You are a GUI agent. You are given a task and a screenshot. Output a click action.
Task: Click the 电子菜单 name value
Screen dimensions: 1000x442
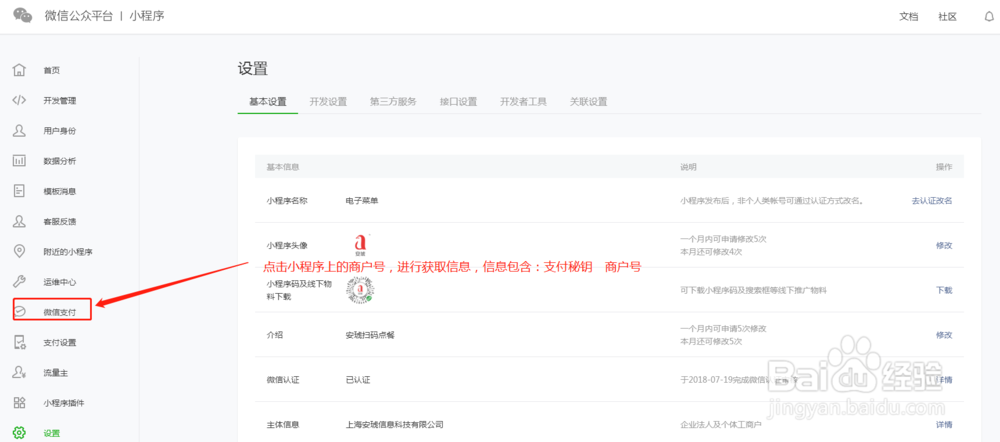tap(362, 201)
